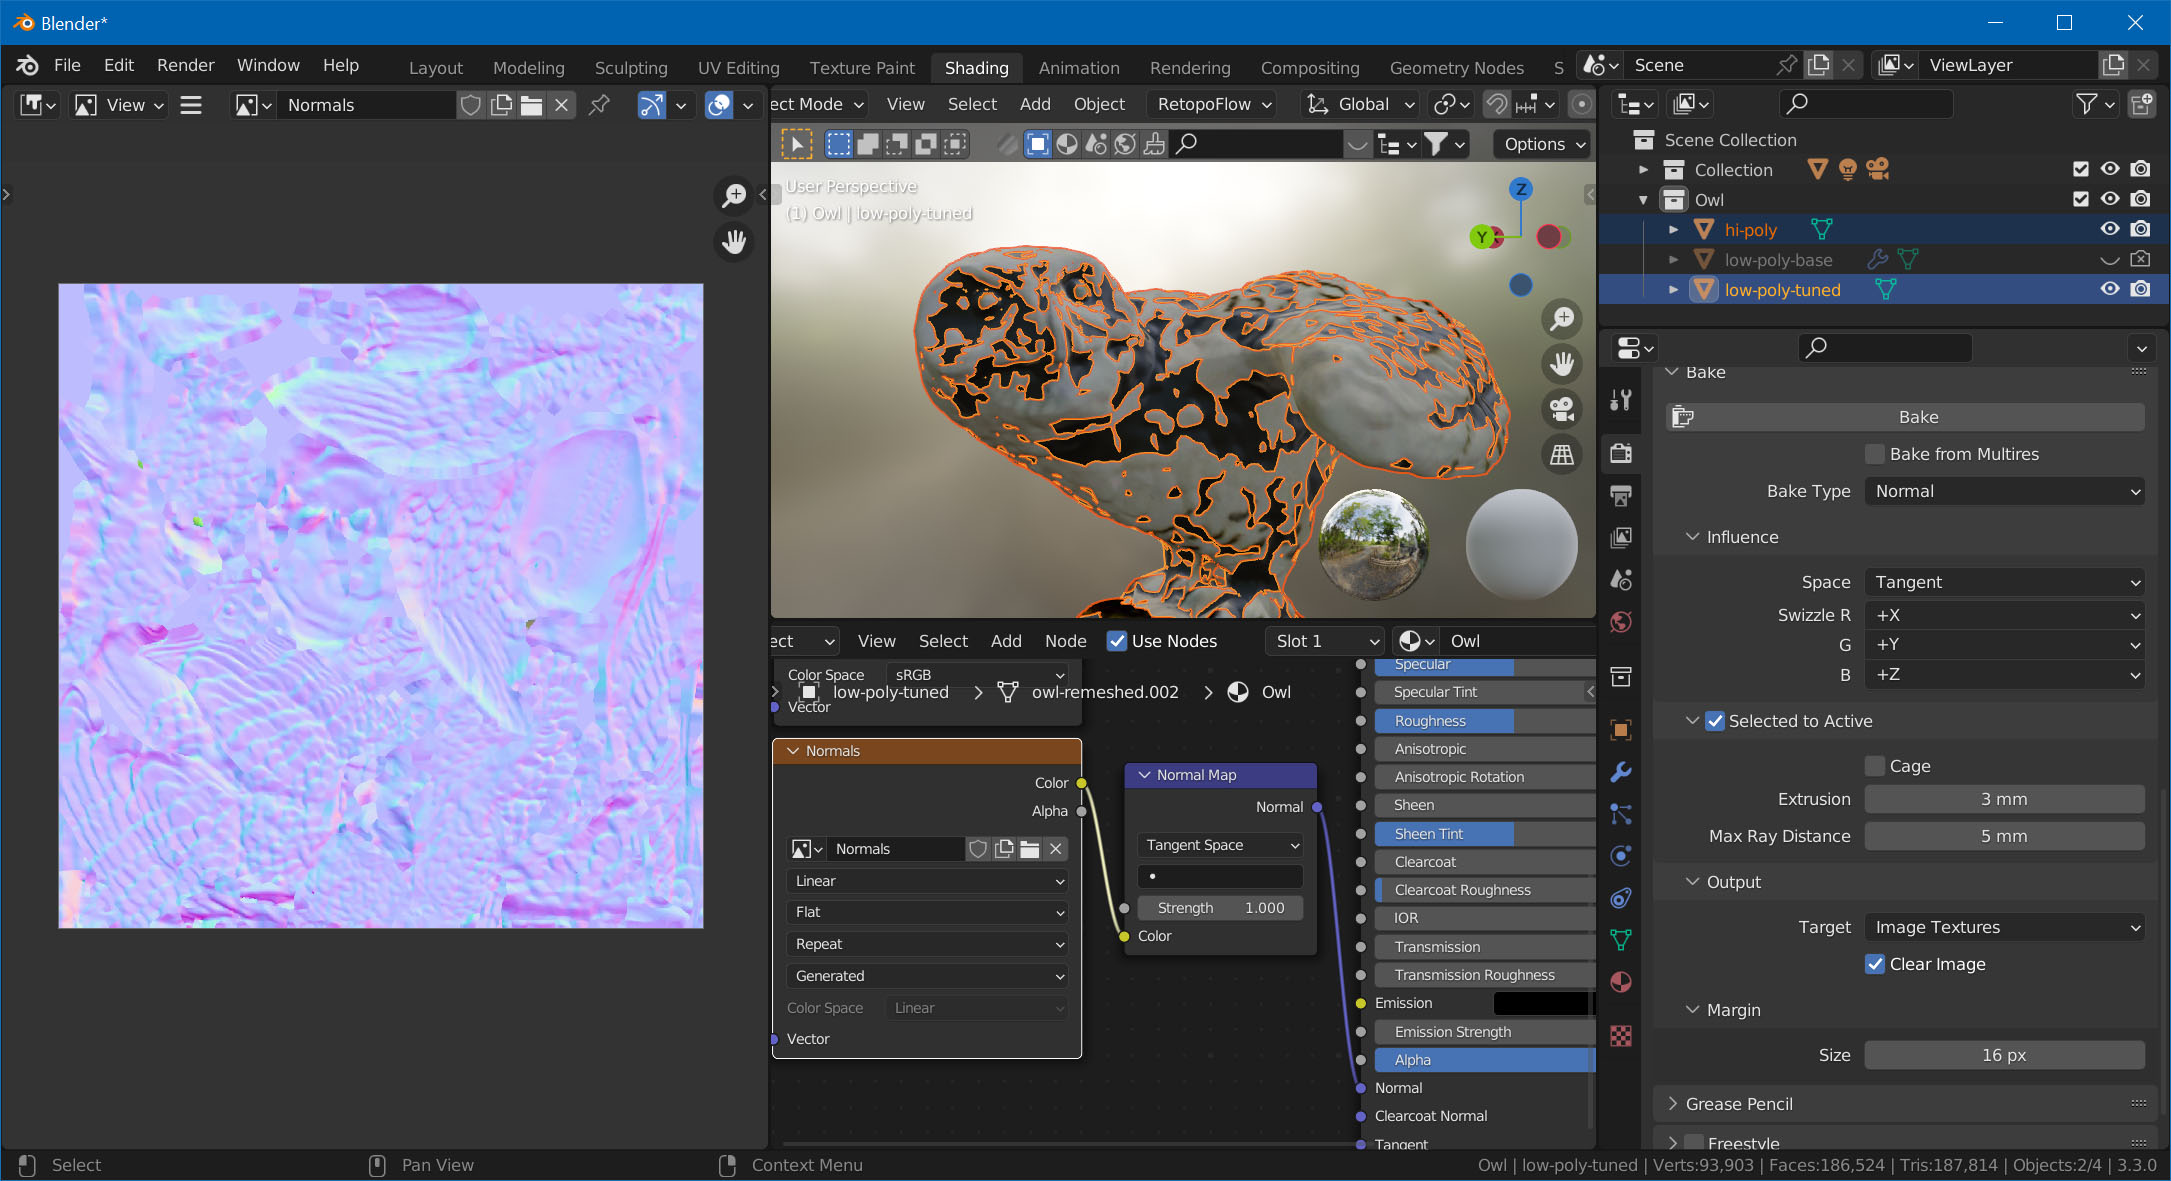The width and height of the screenshot is (2171, 1181).
Task: Adjust the Max Ray Distance field
Action: coord(2004,836)
